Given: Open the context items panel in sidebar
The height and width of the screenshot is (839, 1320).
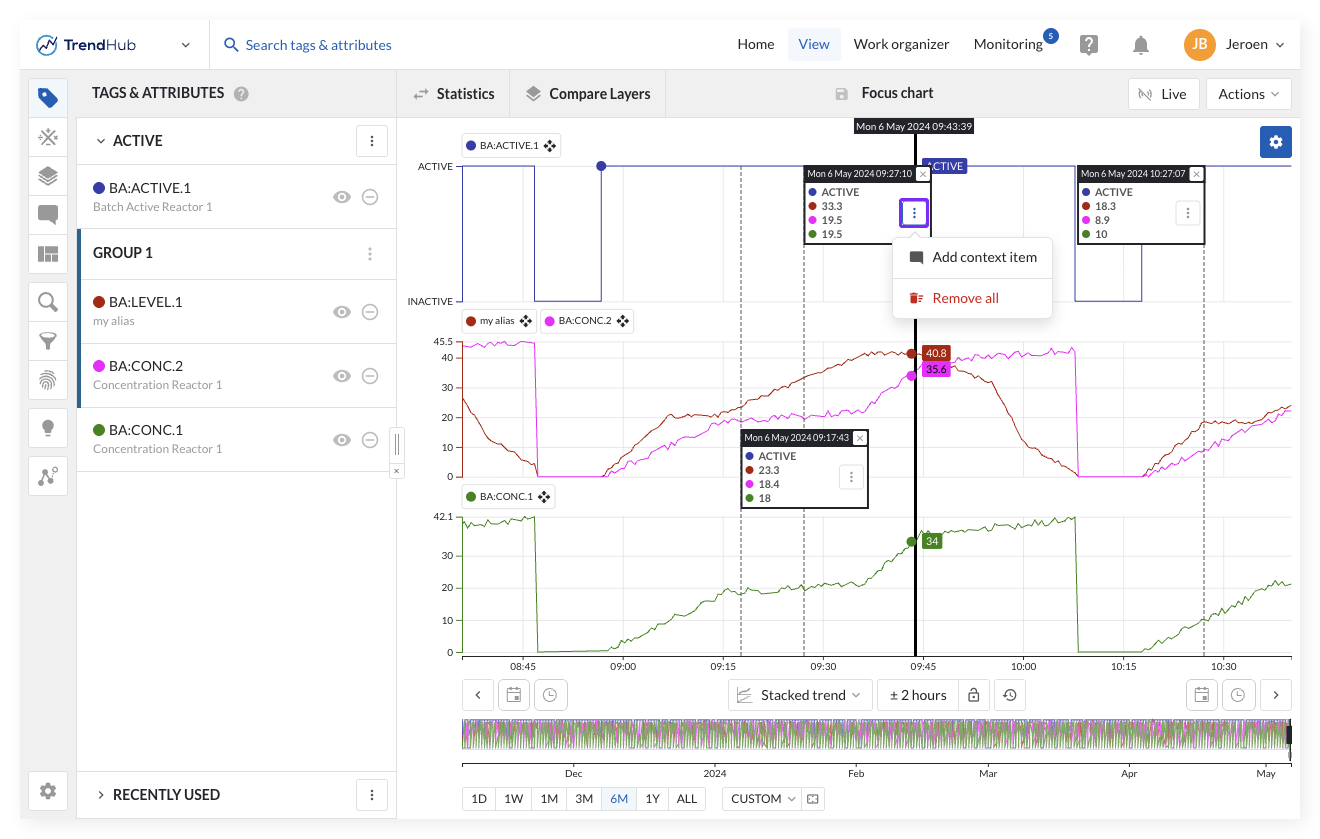Looking at the screenshot, I should (x=47, y=215).
